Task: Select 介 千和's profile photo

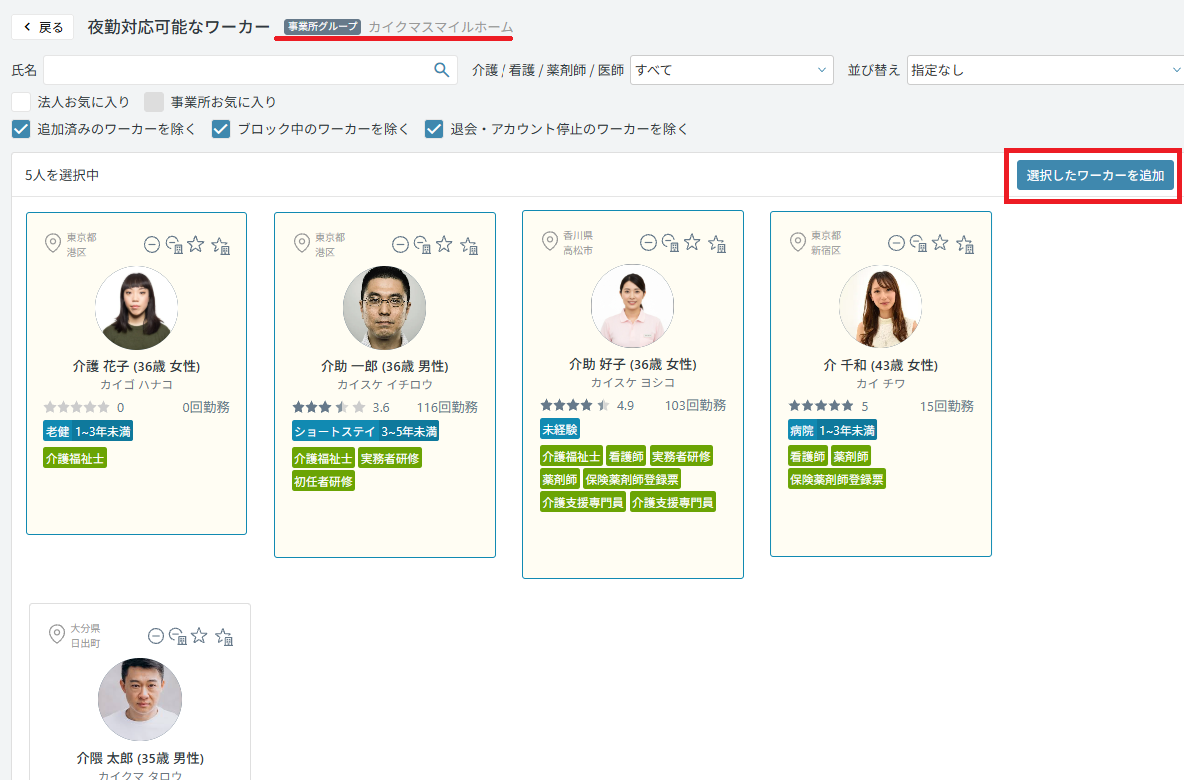Action: (x=880, y=307)
